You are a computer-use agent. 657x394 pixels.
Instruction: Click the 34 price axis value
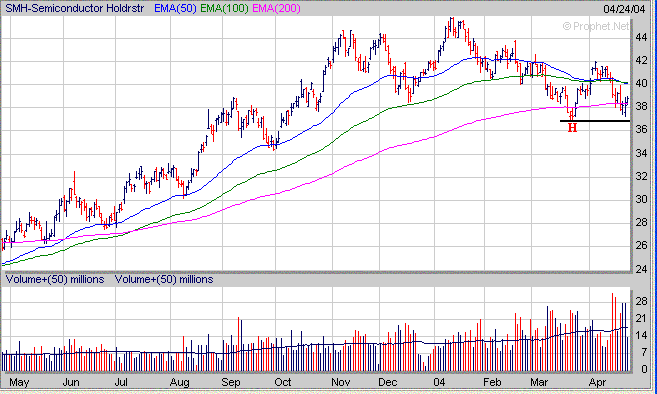(x=641, y=153)
